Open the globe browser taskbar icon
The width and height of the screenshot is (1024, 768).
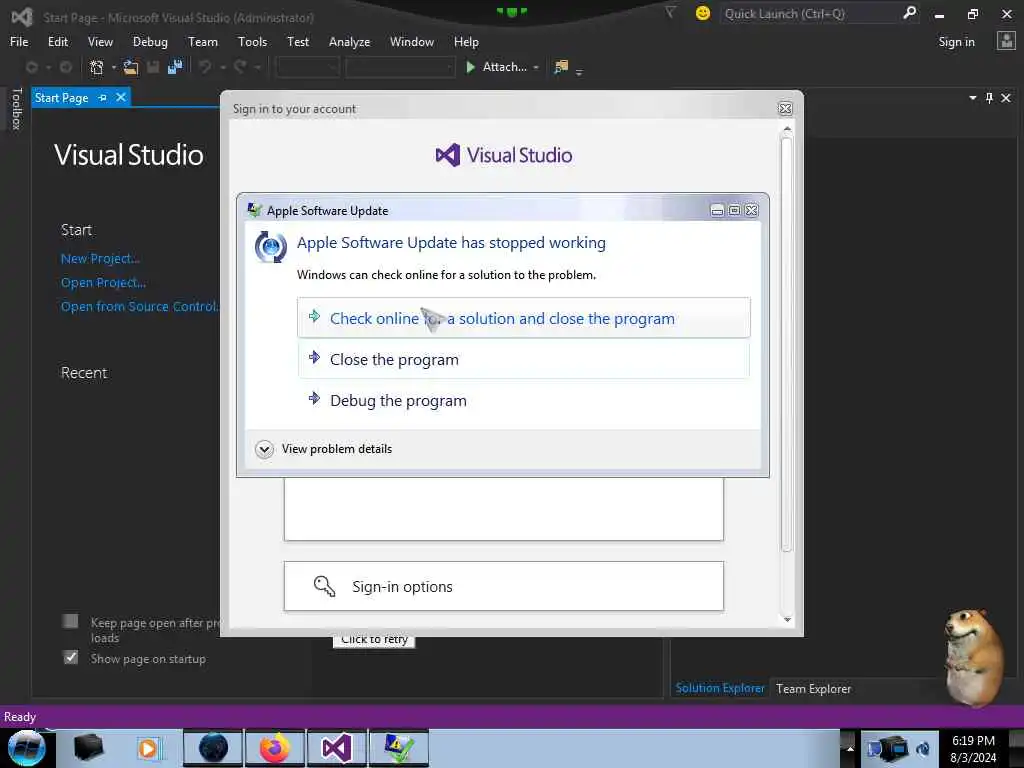coord(213,748)
